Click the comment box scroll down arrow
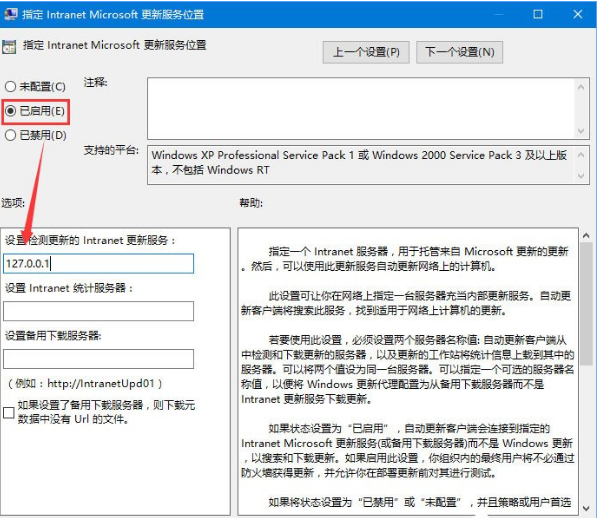 pos(581,131)
